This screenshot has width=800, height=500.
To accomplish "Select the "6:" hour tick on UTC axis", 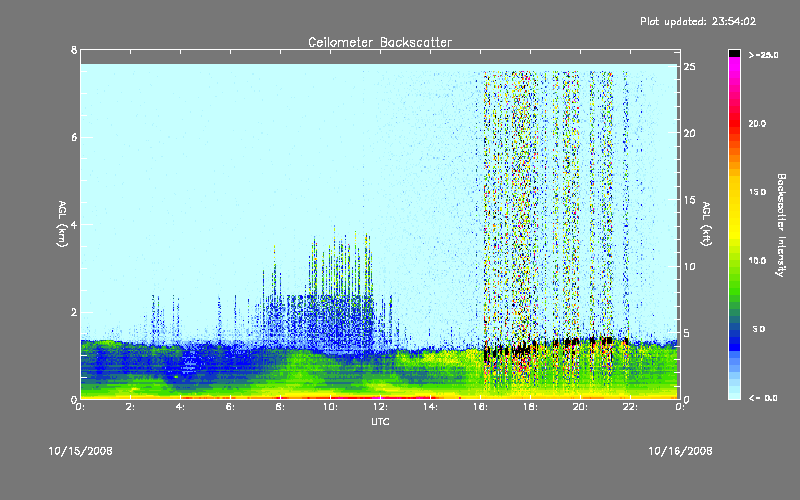I will point(230,407).
